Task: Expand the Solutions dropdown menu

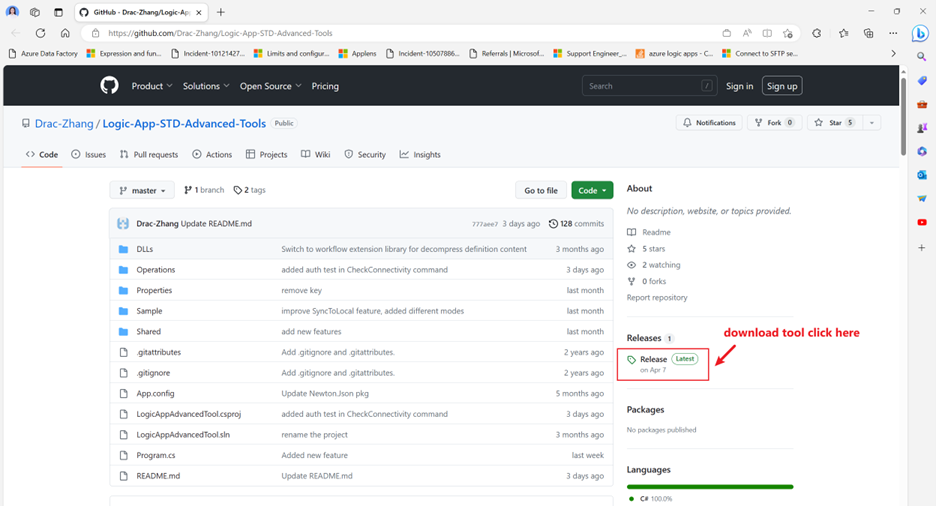Action: (206, 86)
